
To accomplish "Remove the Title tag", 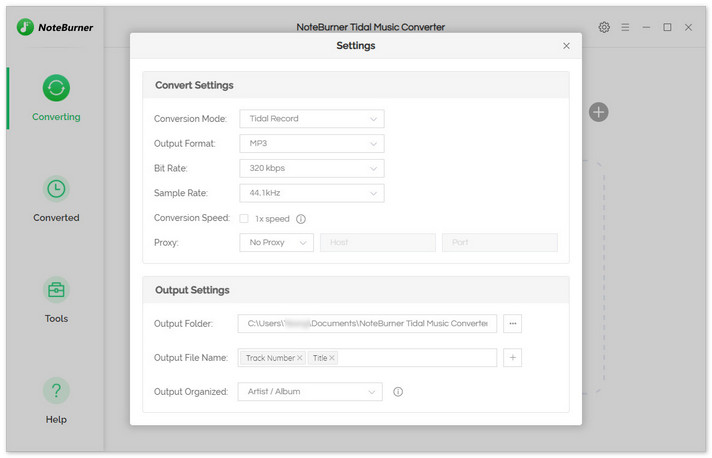I will [x=332, y=358].
